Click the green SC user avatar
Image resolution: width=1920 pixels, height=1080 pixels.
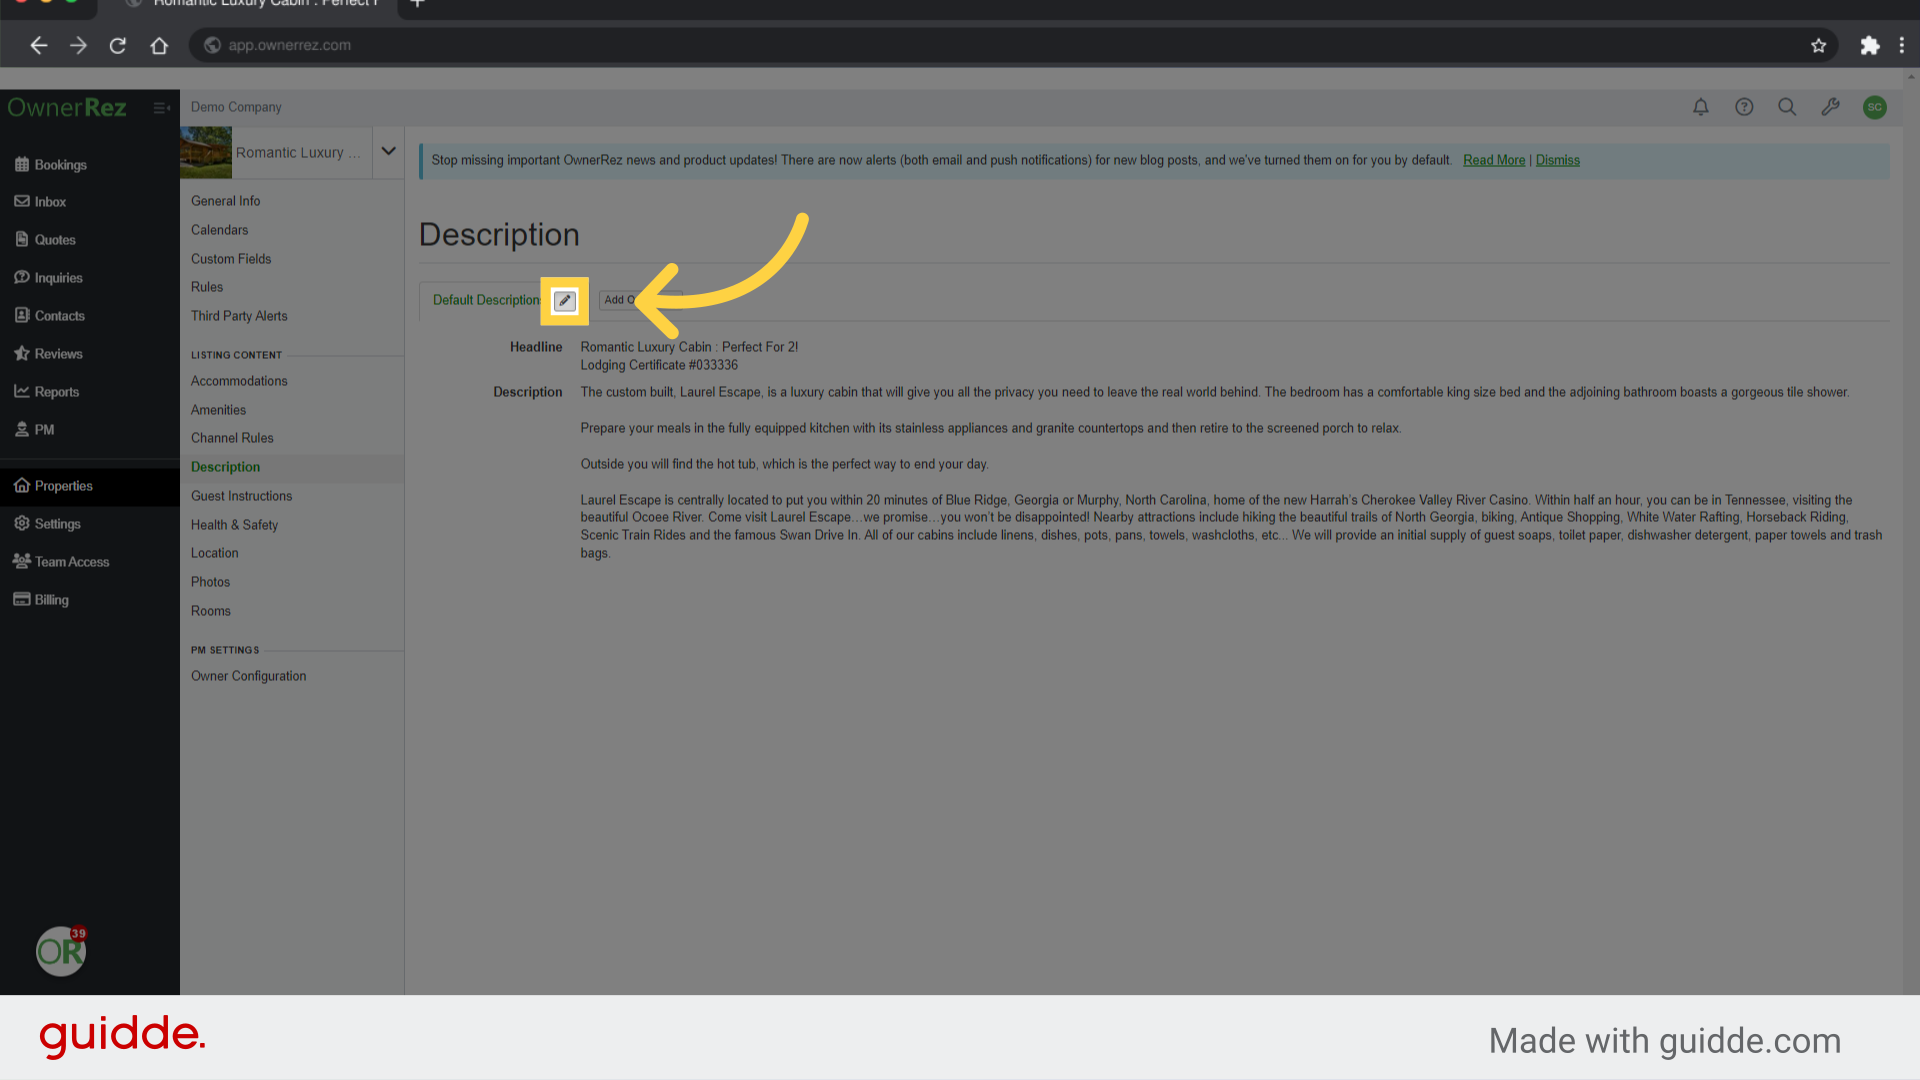click(1874, 107)
